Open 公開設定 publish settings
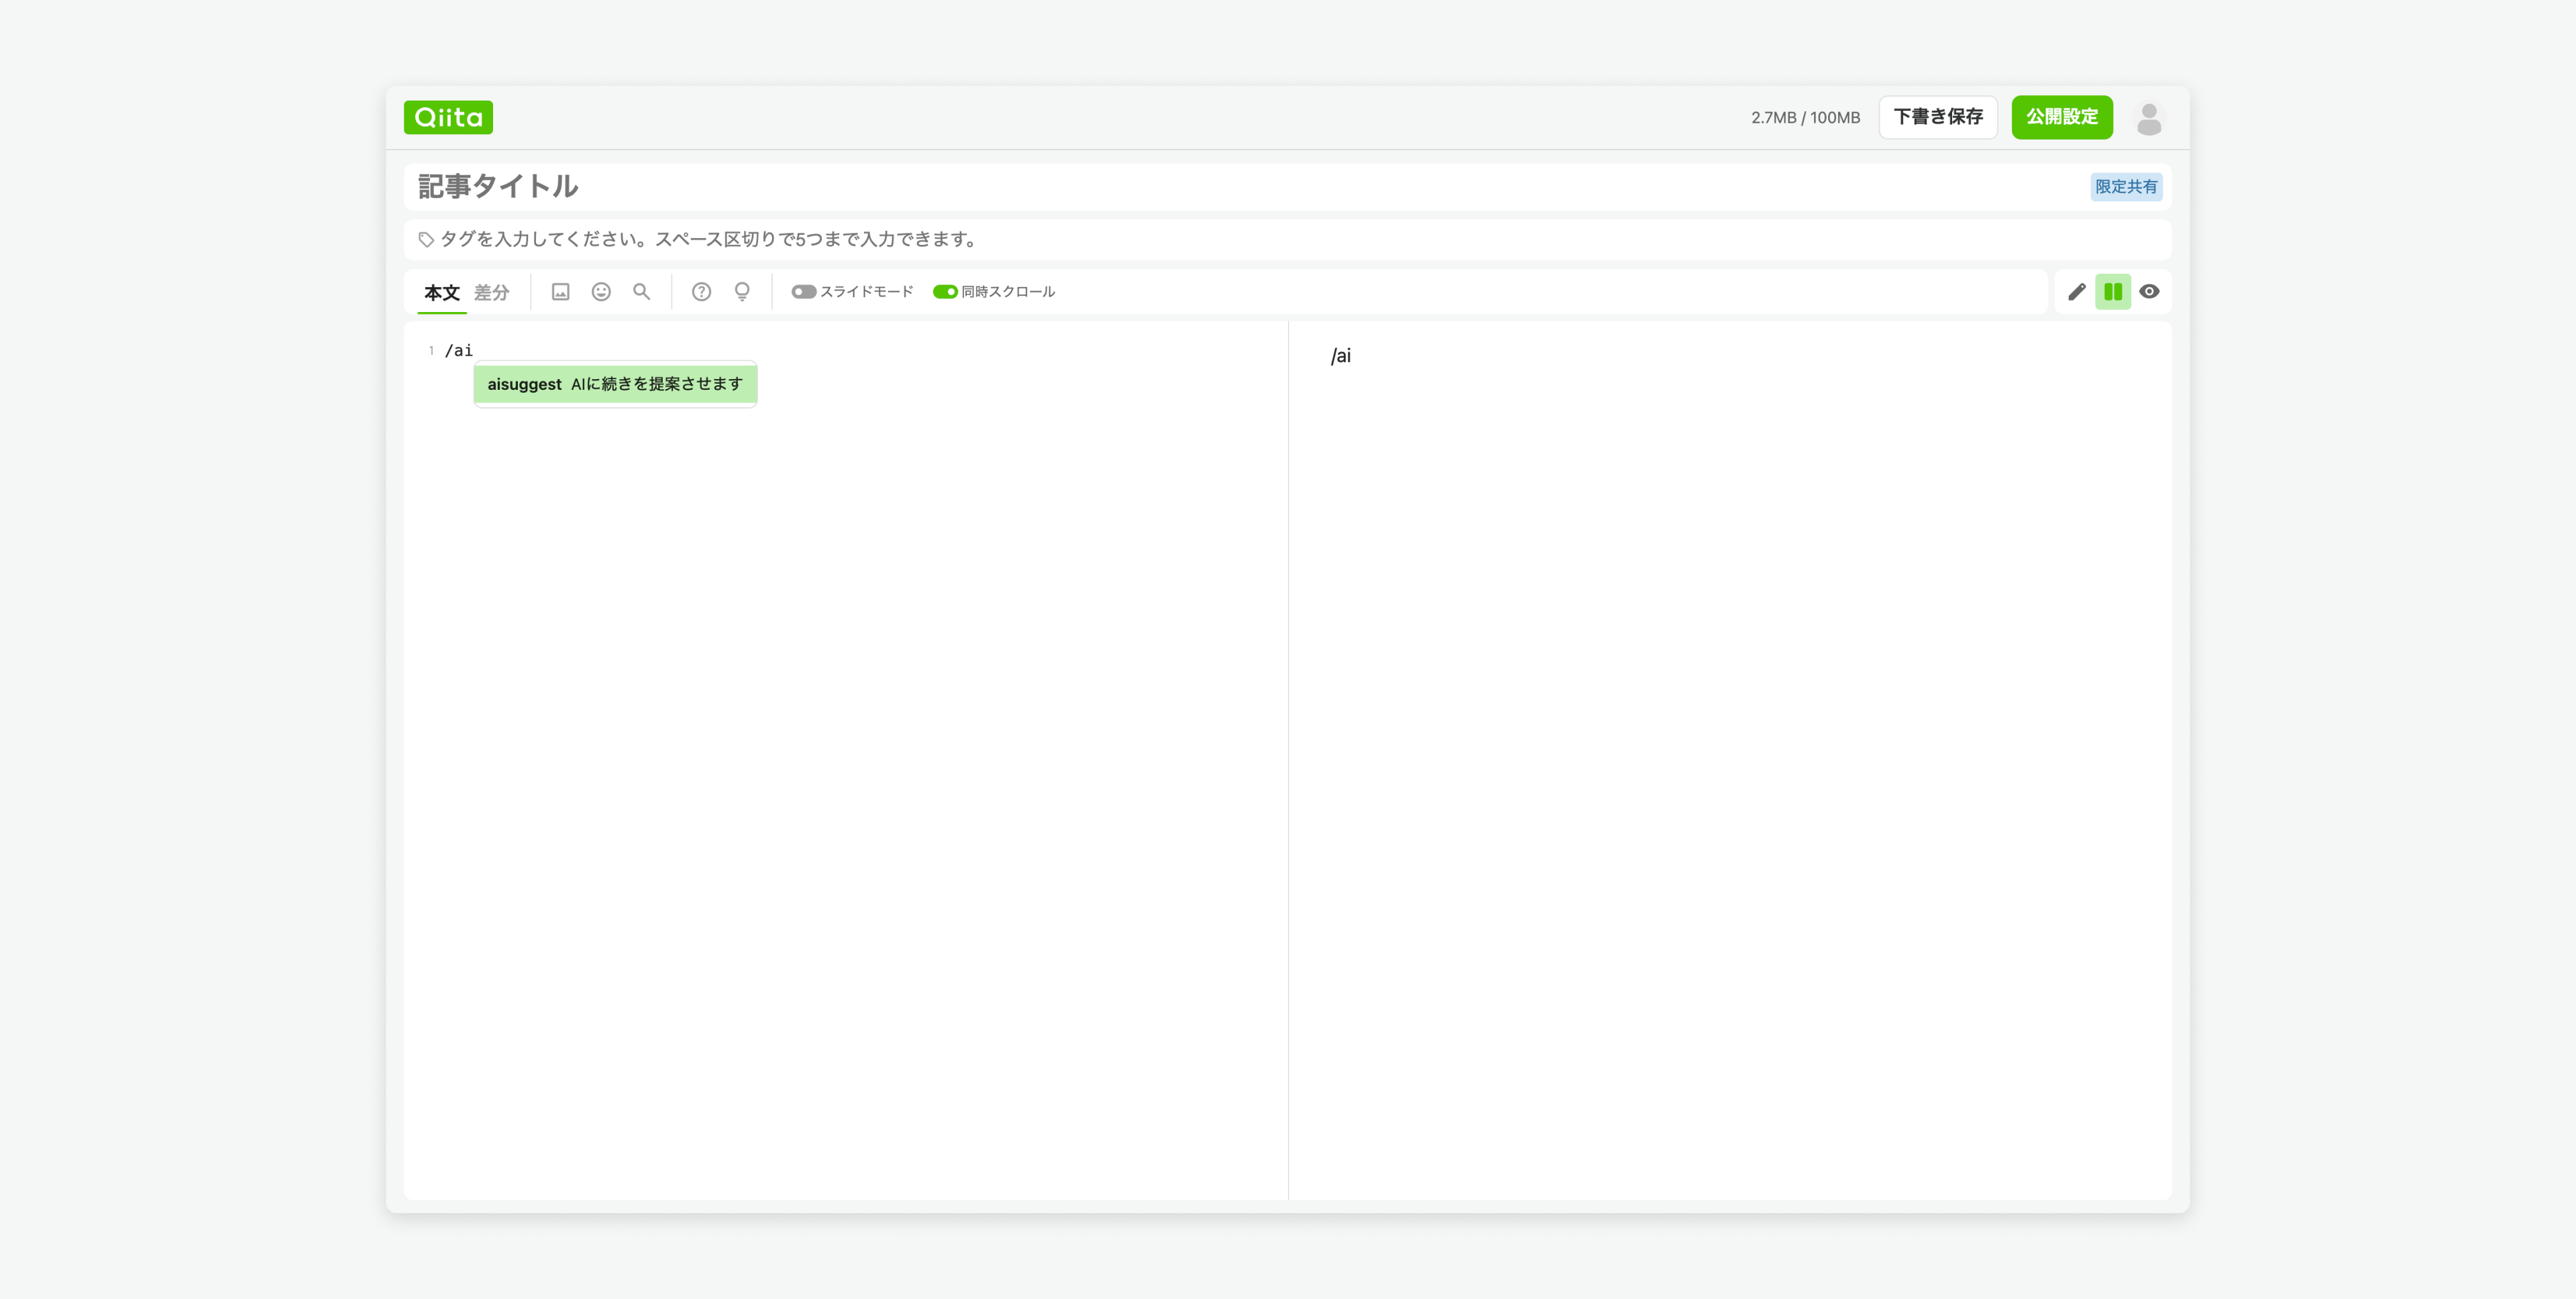 click(2061, 117)
